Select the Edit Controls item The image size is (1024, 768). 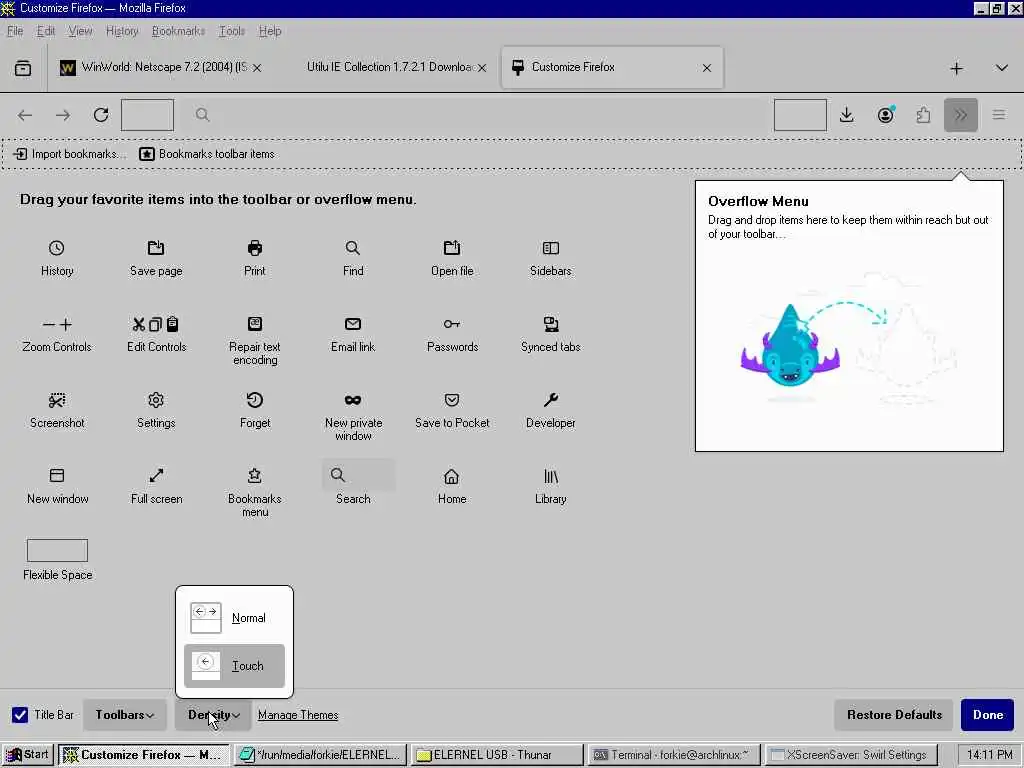156,334
